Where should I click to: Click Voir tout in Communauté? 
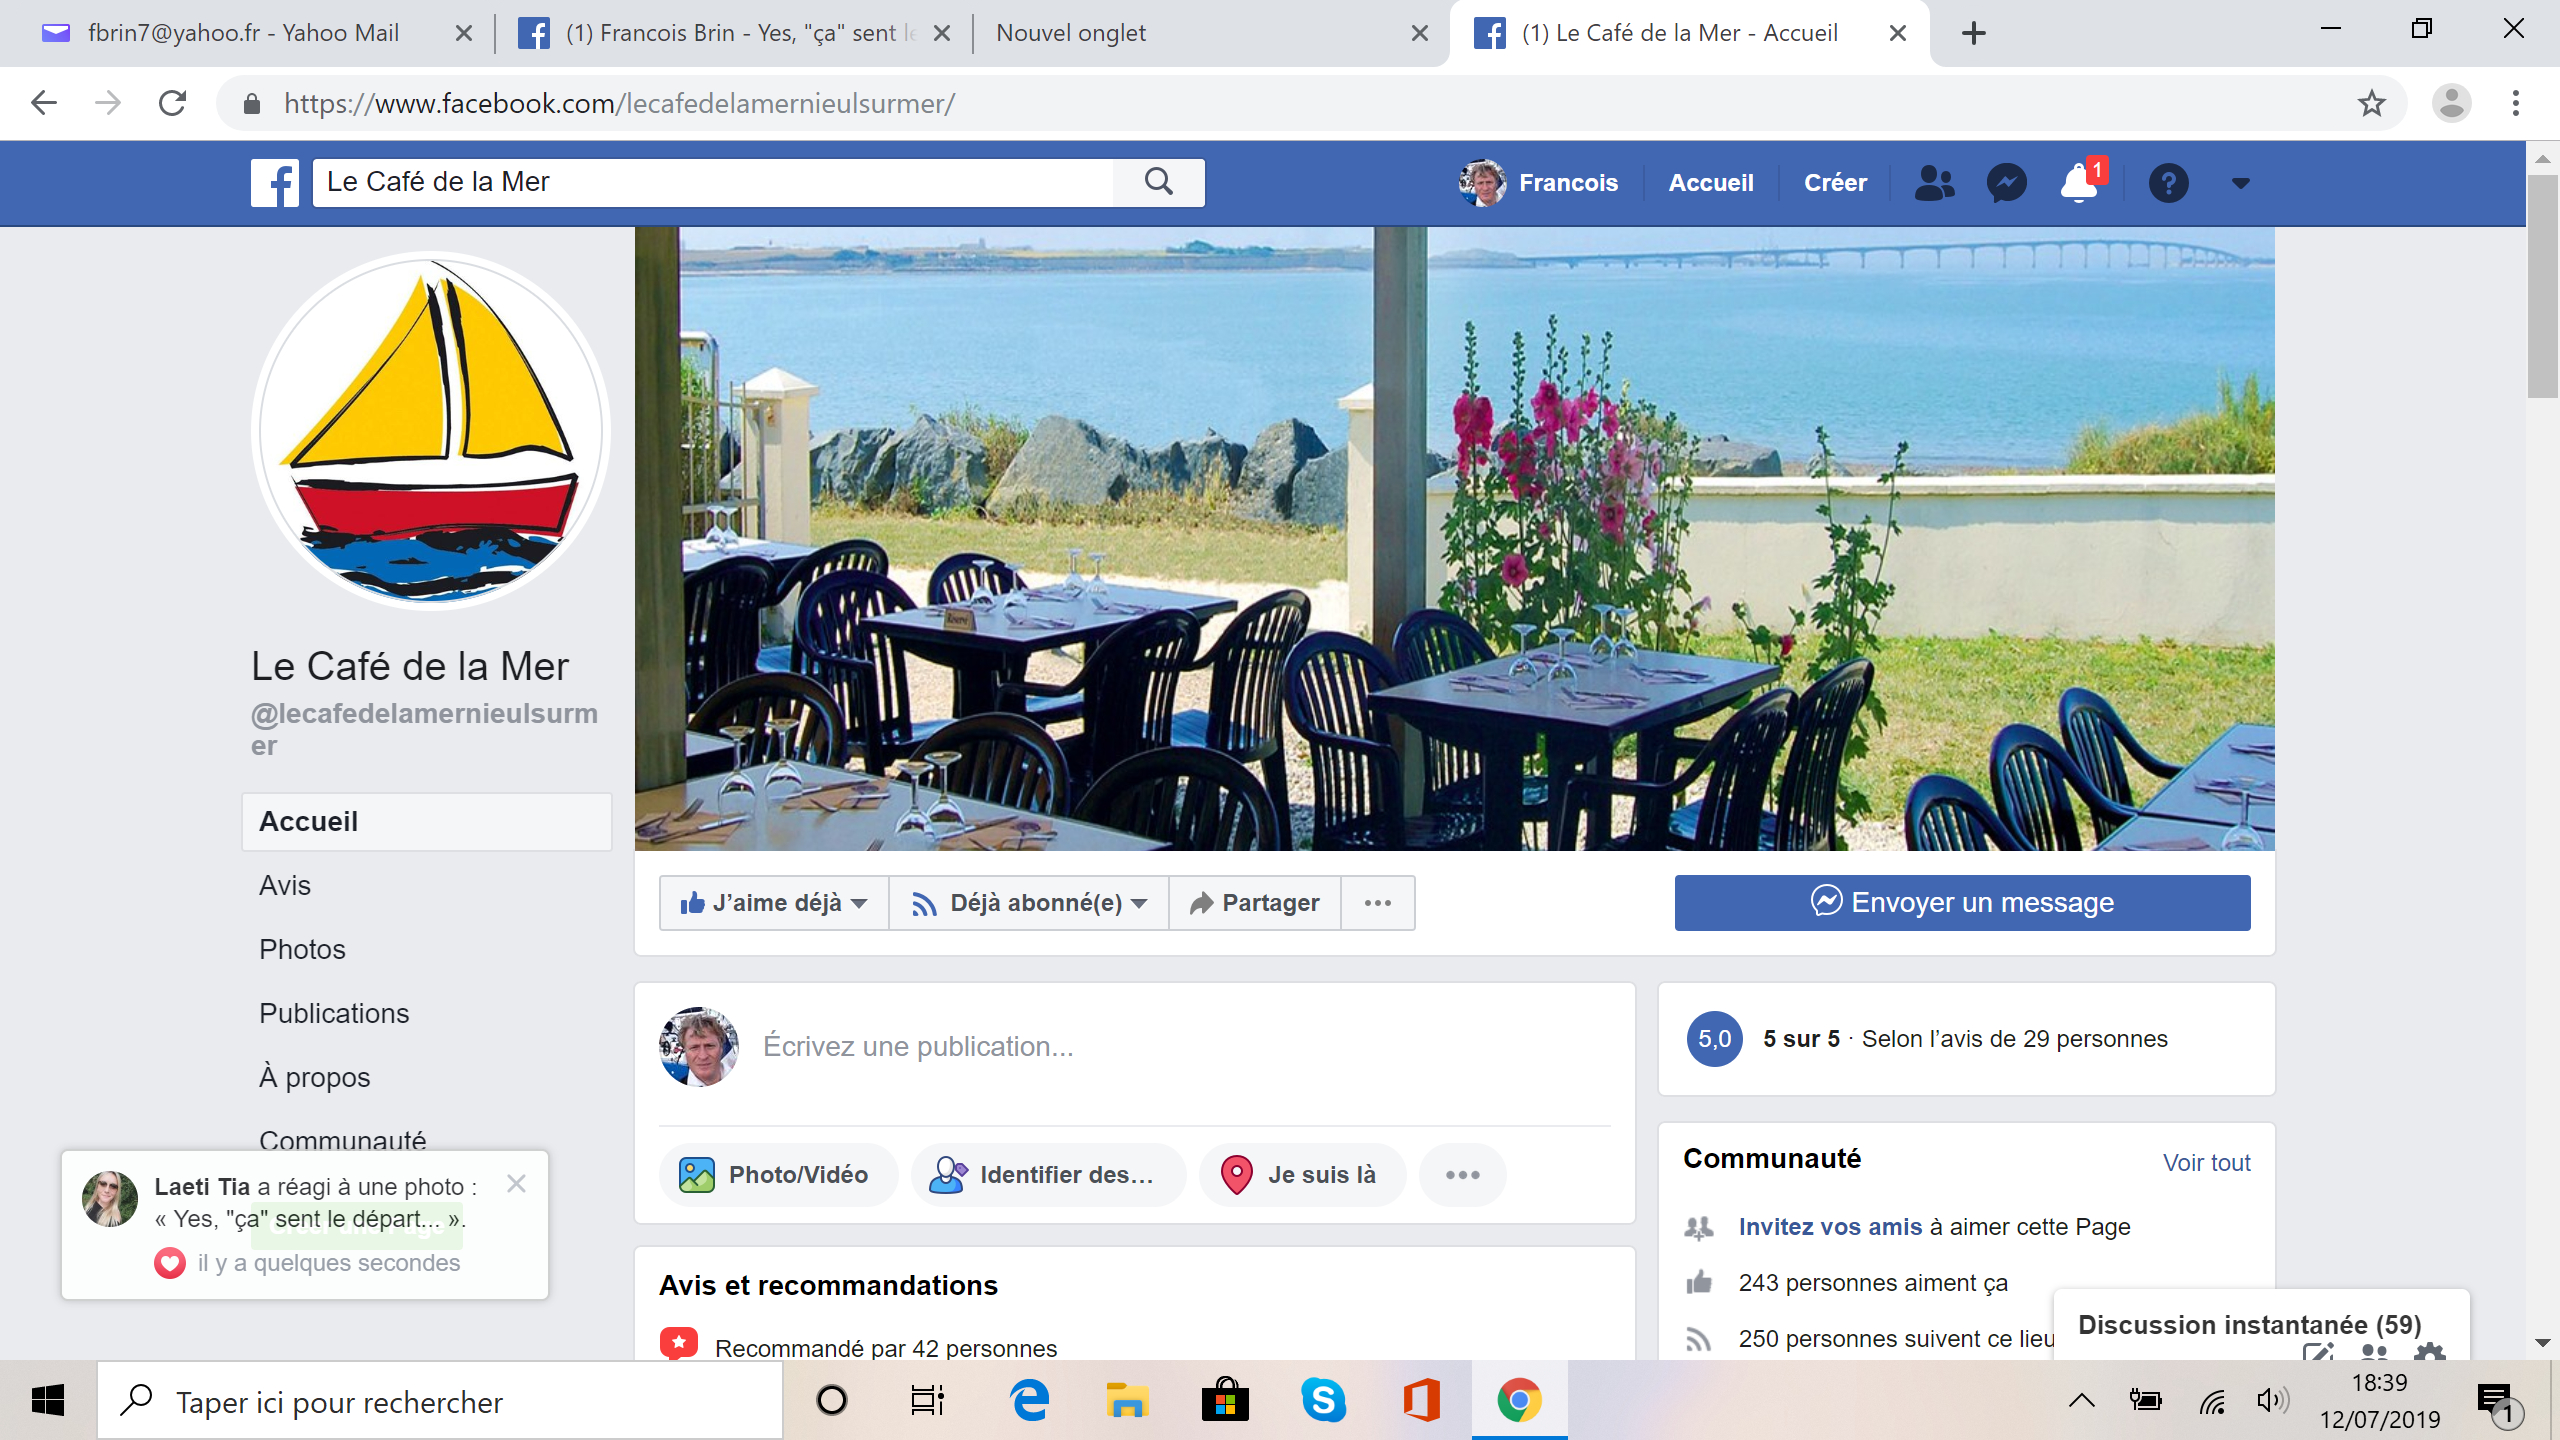2206,1163
